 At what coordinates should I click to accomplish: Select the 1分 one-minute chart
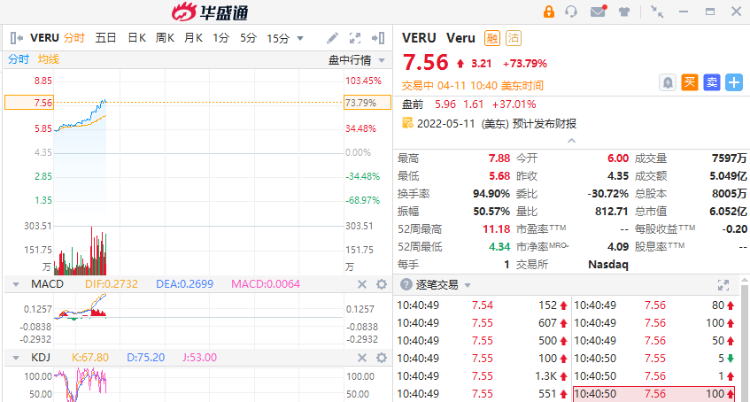coord(221,38)
